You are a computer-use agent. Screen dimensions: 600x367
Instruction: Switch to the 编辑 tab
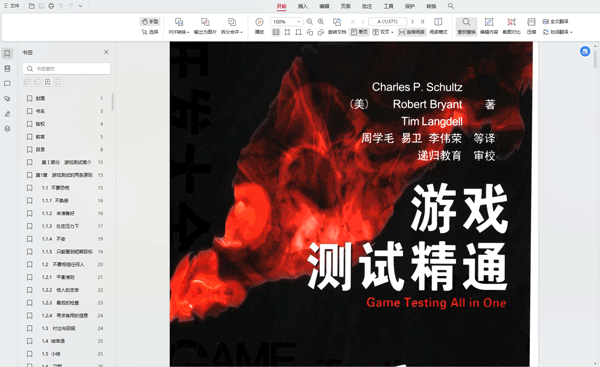tap(324, 6)
